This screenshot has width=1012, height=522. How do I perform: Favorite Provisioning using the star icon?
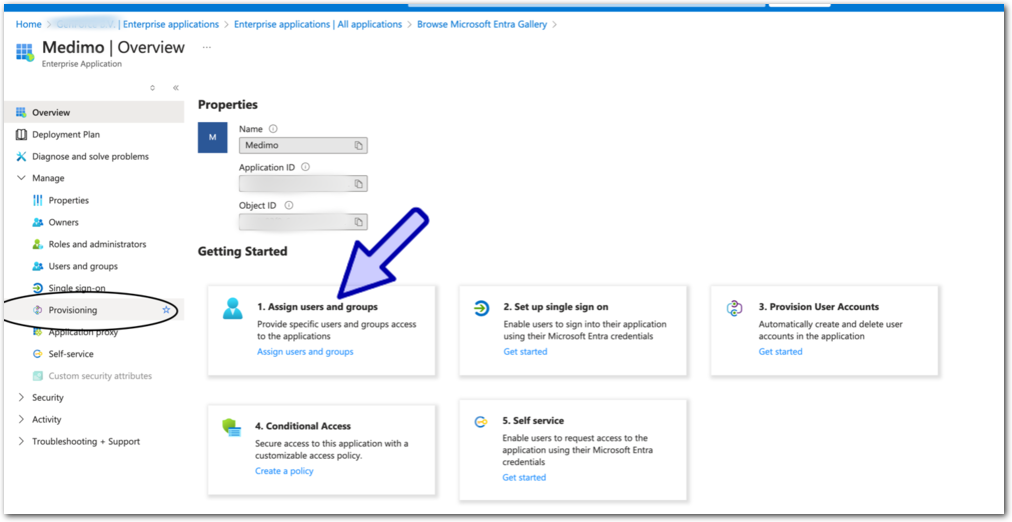166,310
